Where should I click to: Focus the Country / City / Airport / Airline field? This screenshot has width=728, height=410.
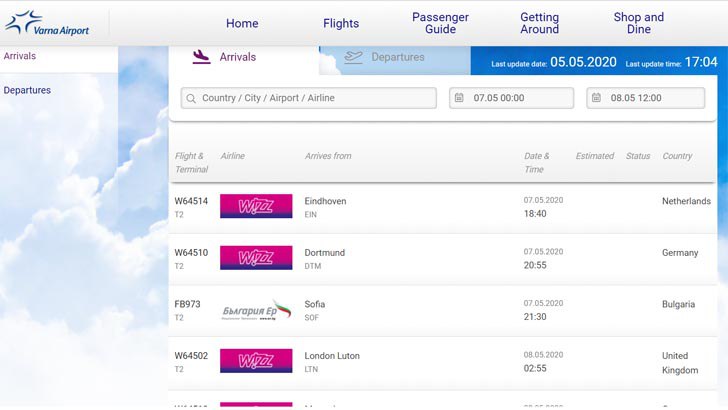point(309,98)
